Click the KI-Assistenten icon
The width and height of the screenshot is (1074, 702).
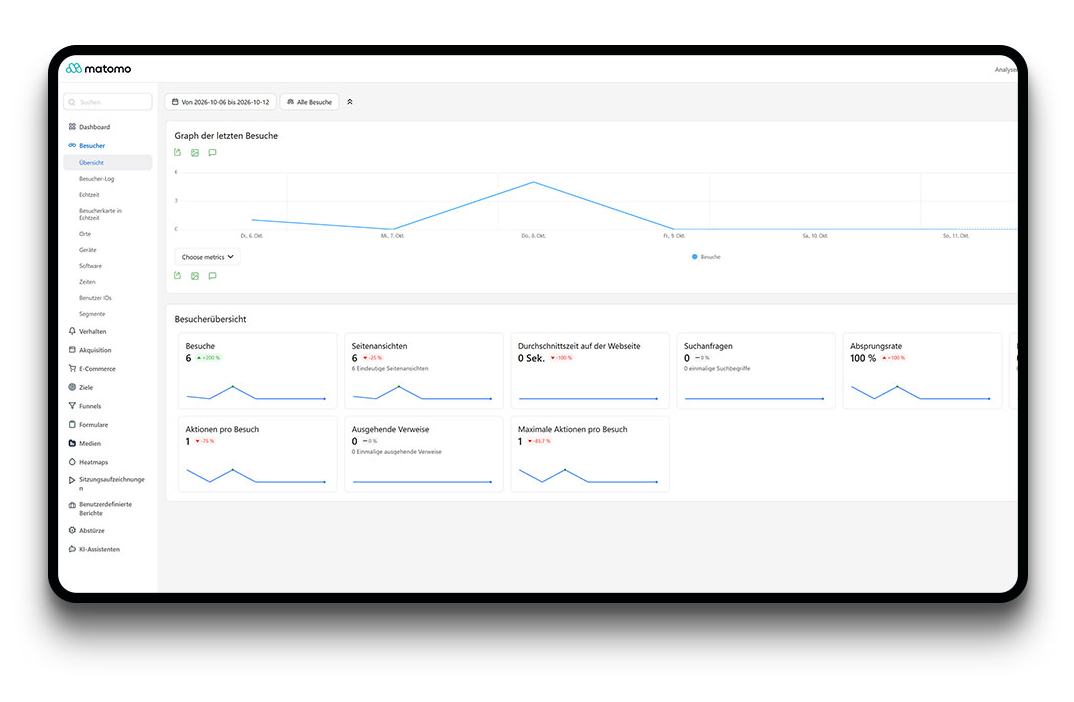tap(72, 549)
